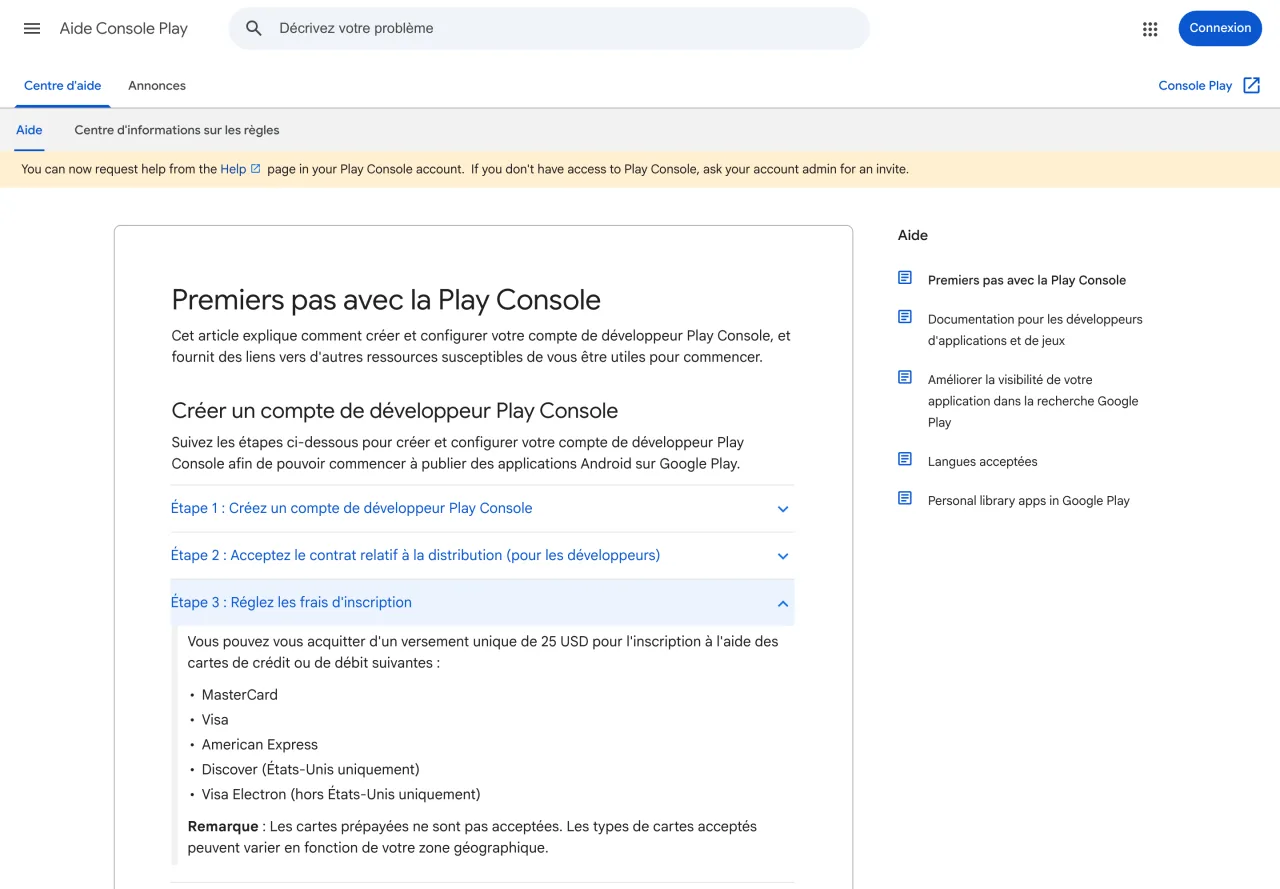Collapse Étape 3 : Réglez les frais d'inscription
The height and width of the screenshot is (889, 1280).
(291, 602)
